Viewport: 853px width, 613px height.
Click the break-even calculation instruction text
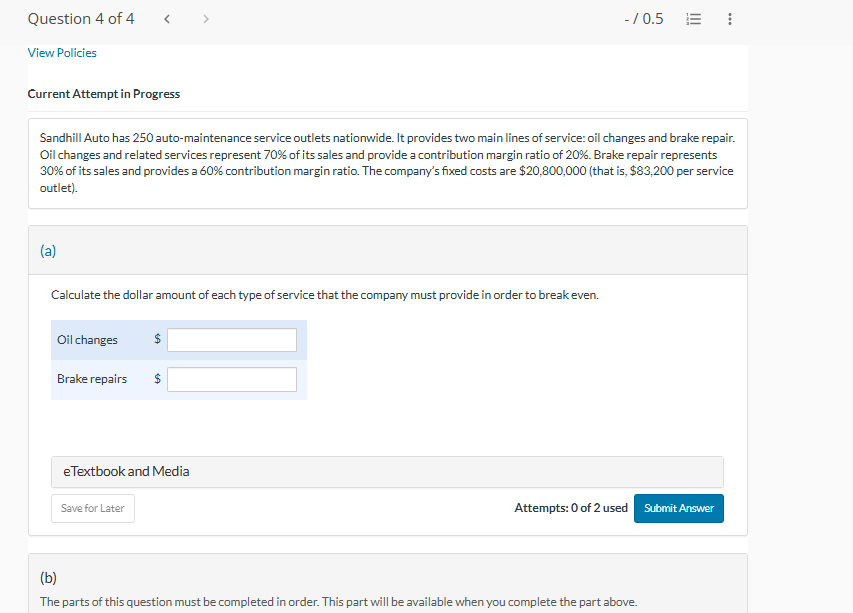click(324, 295)
